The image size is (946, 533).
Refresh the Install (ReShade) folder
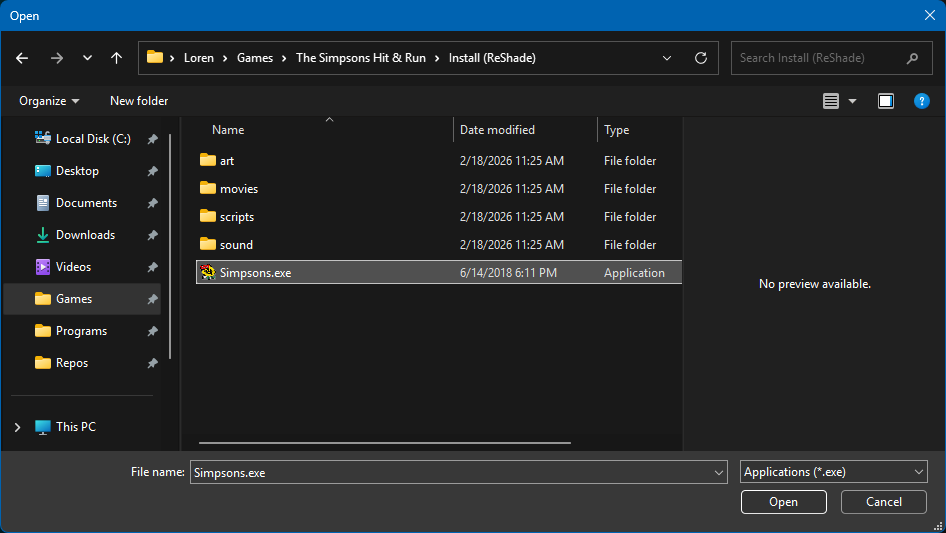tap(700, 58)
